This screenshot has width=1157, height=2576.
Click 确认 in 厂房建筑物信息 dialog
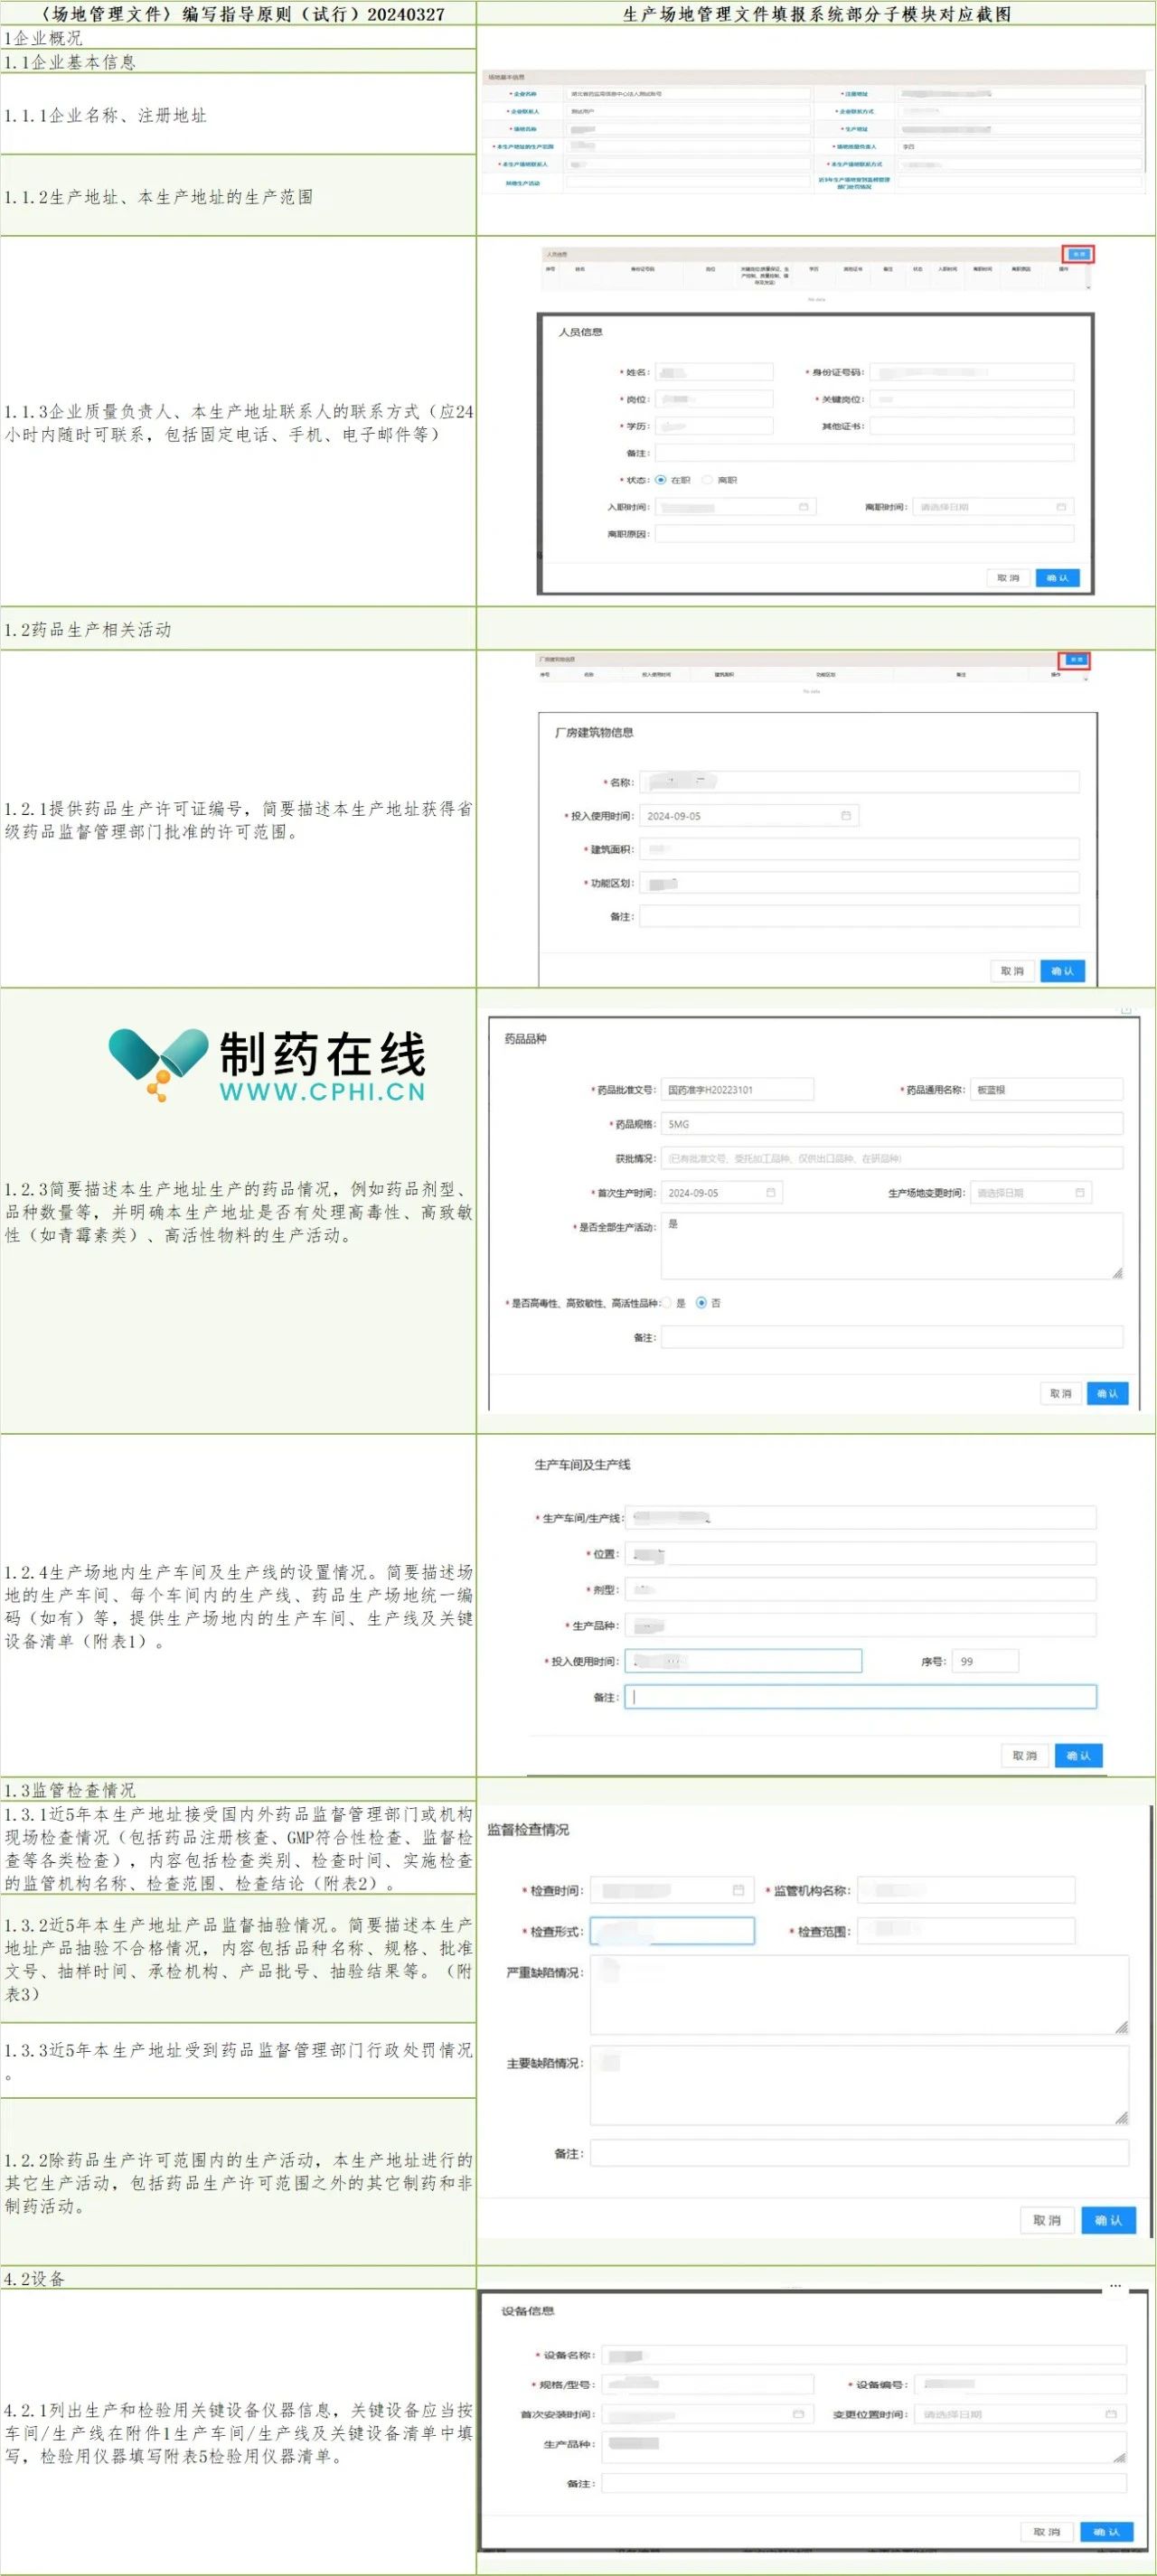[x=1062, y=971]
